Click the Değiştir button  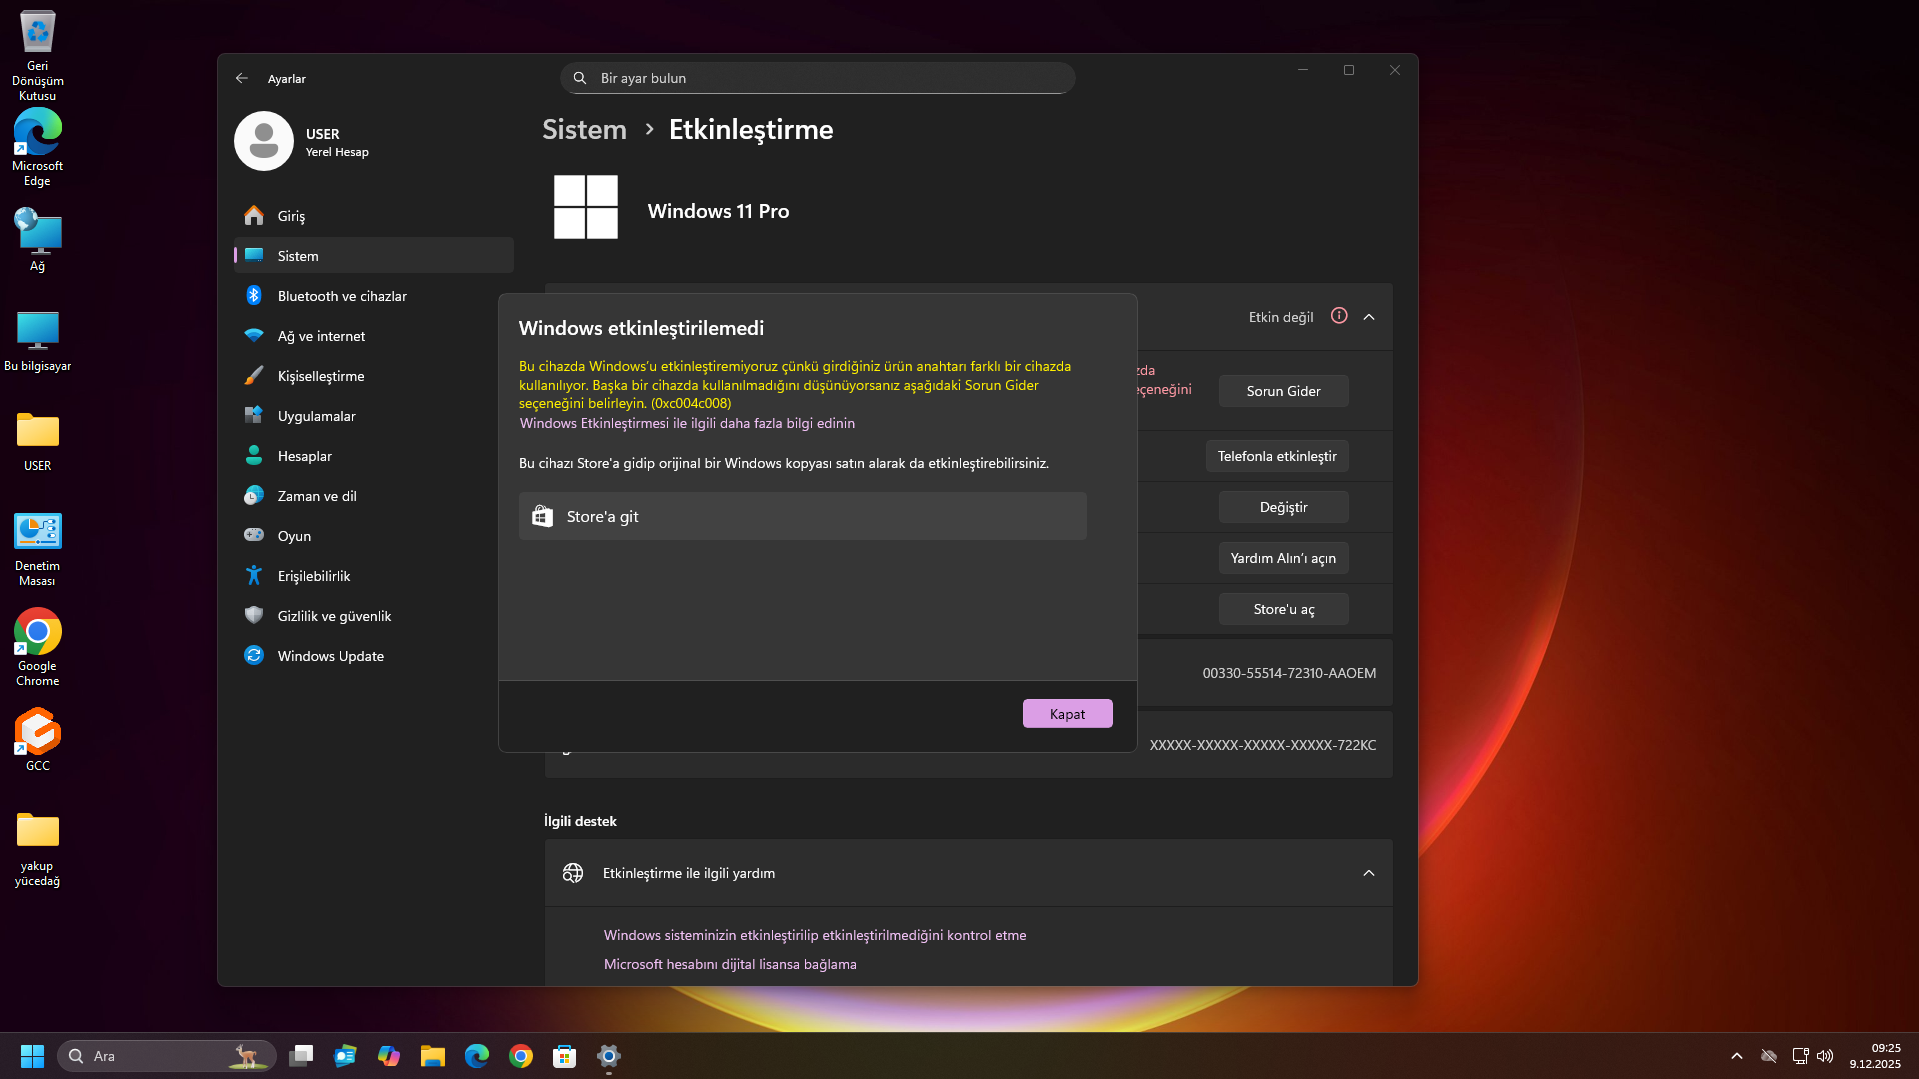1283,507
